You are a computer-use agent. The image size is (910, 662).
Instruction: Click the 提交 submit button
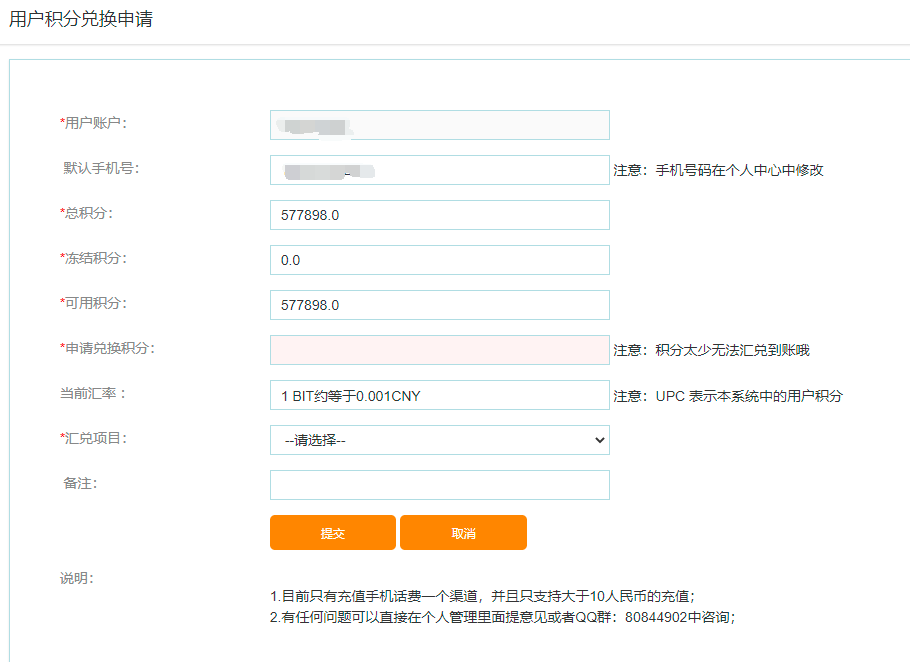click(x=332, y=533)
